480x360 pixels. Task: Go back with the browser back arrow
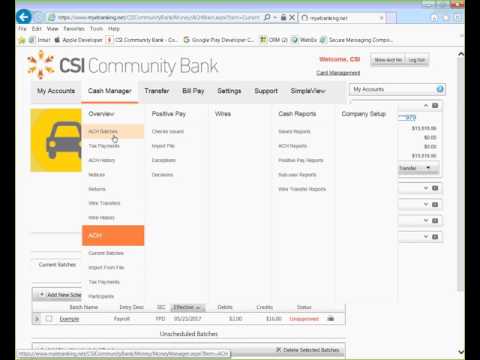click(x=24, y=17)
